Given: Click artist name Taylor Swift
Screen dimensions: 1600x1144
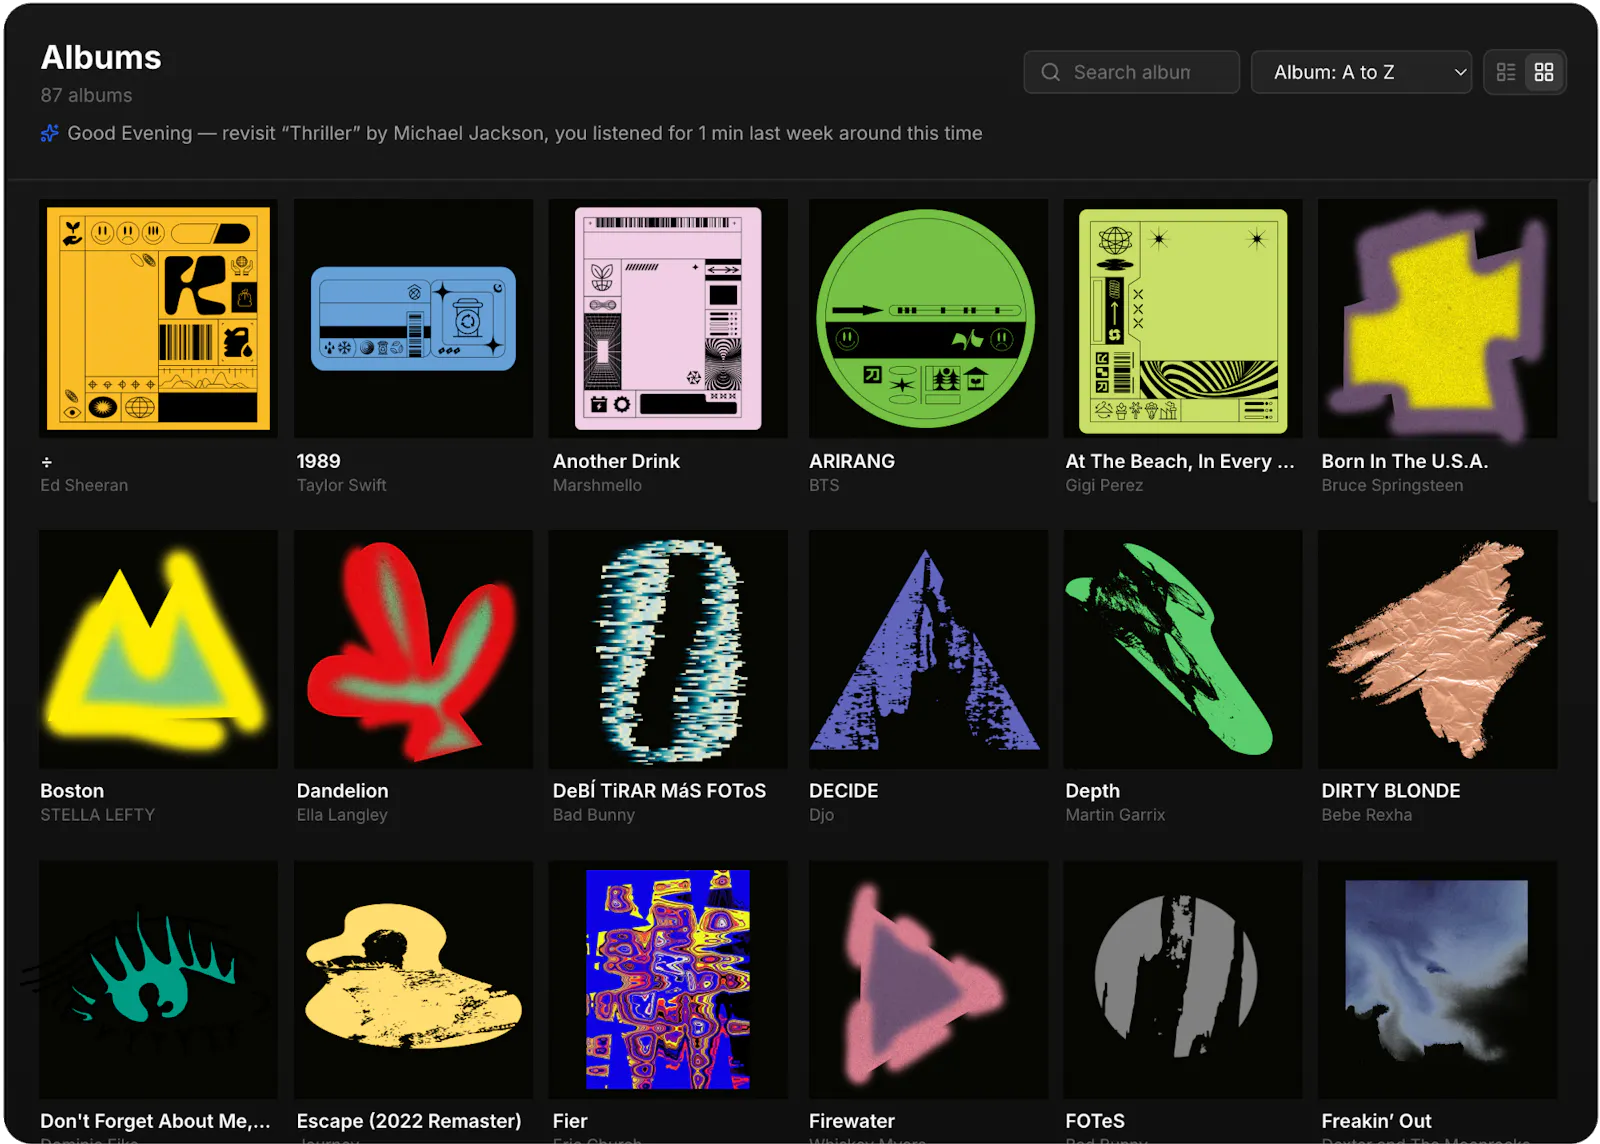Looking at the screenshot, I should coord(341,485).
